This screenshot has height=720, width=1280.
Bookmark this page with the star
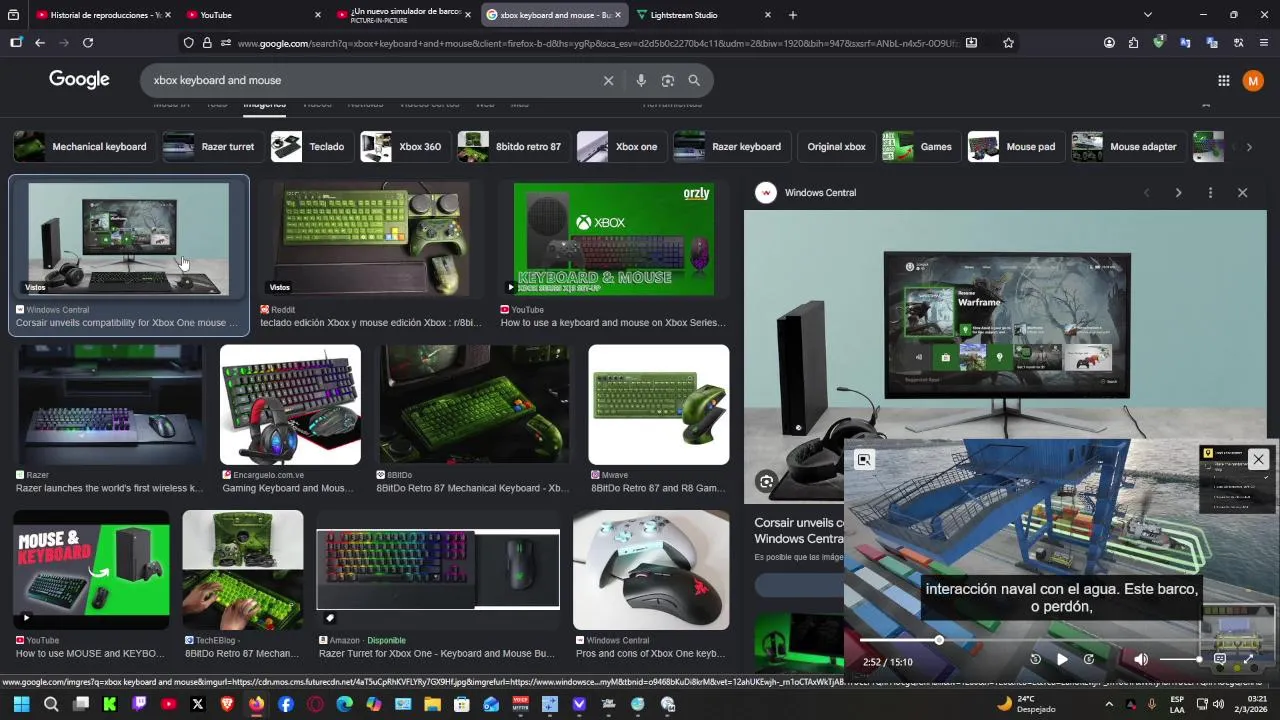[x=1008, y=43]
